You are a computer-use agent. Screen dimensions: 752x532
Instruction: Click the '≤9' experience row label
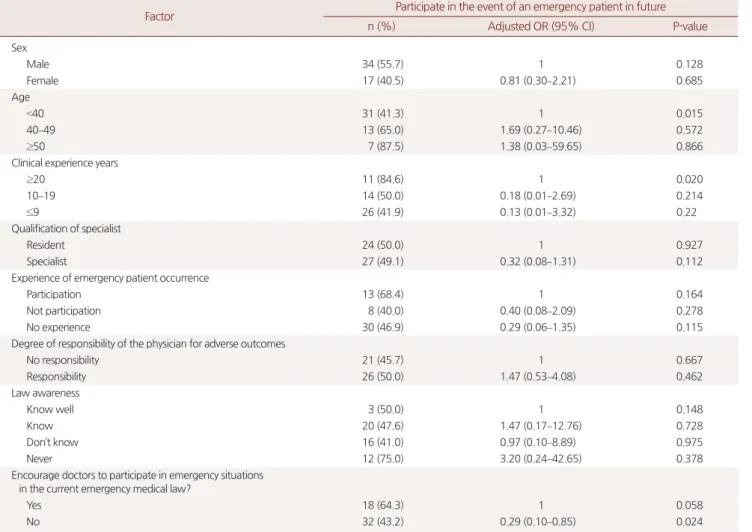33,212
